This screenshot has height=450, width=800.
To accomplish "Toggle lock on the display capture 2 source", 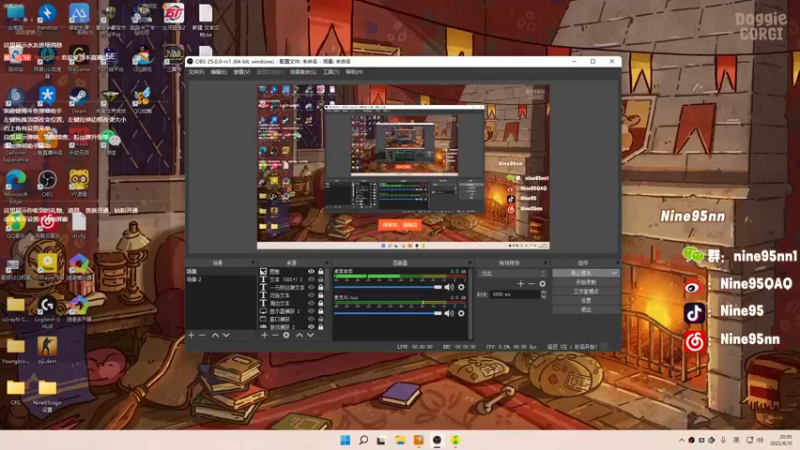I will (321, 311).
